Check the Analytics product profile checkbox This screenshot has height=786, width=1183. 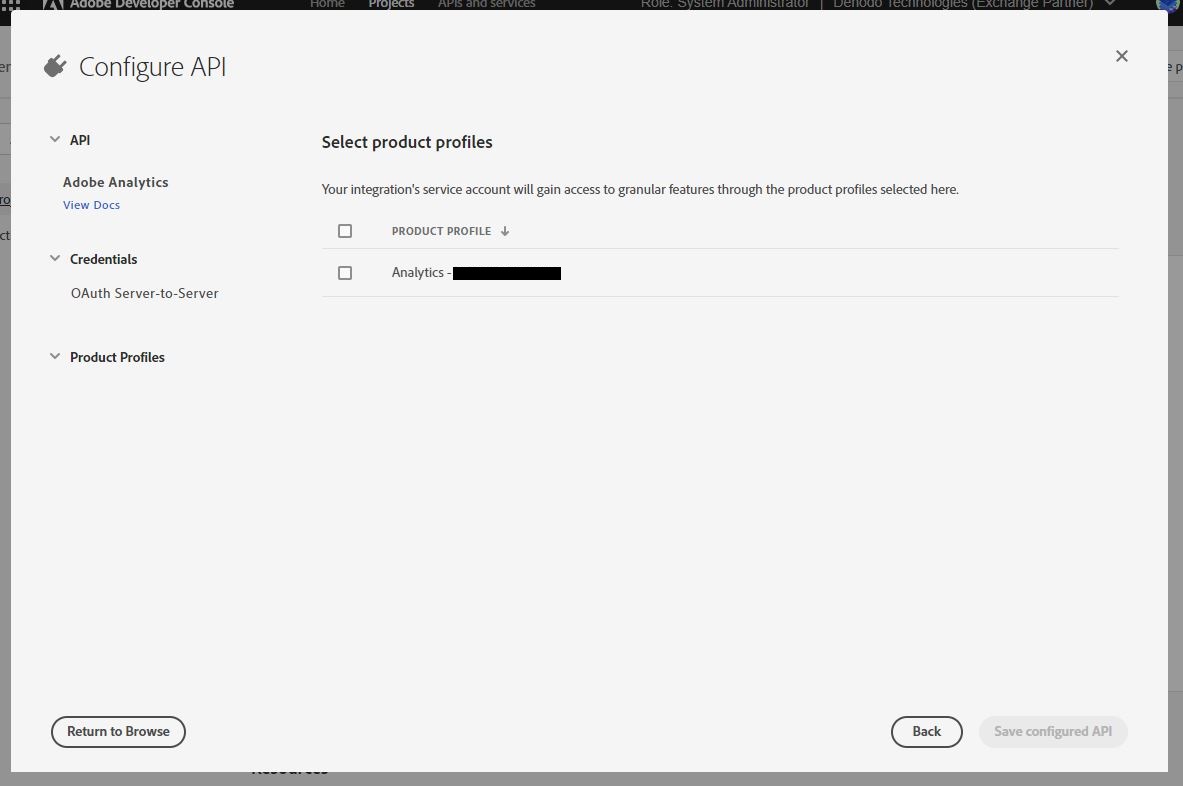click(345, 273)
